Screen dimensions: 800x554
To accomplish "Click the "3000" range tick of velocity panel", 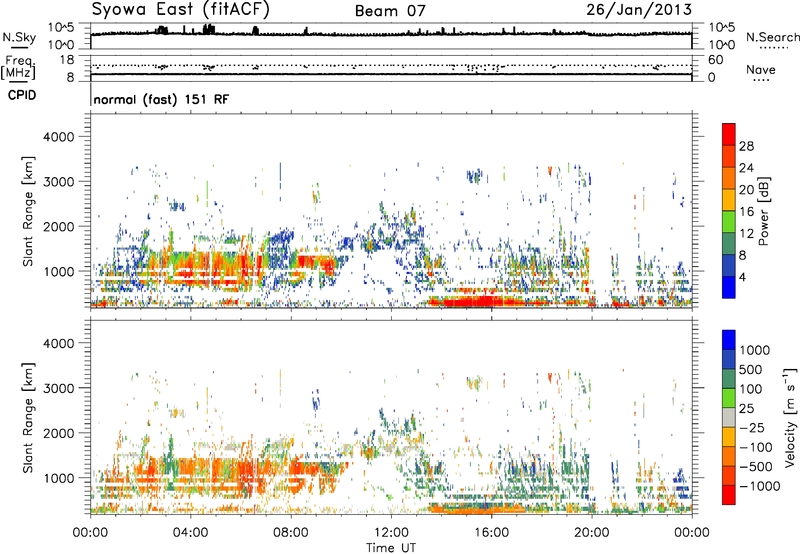I will [58, 388].
